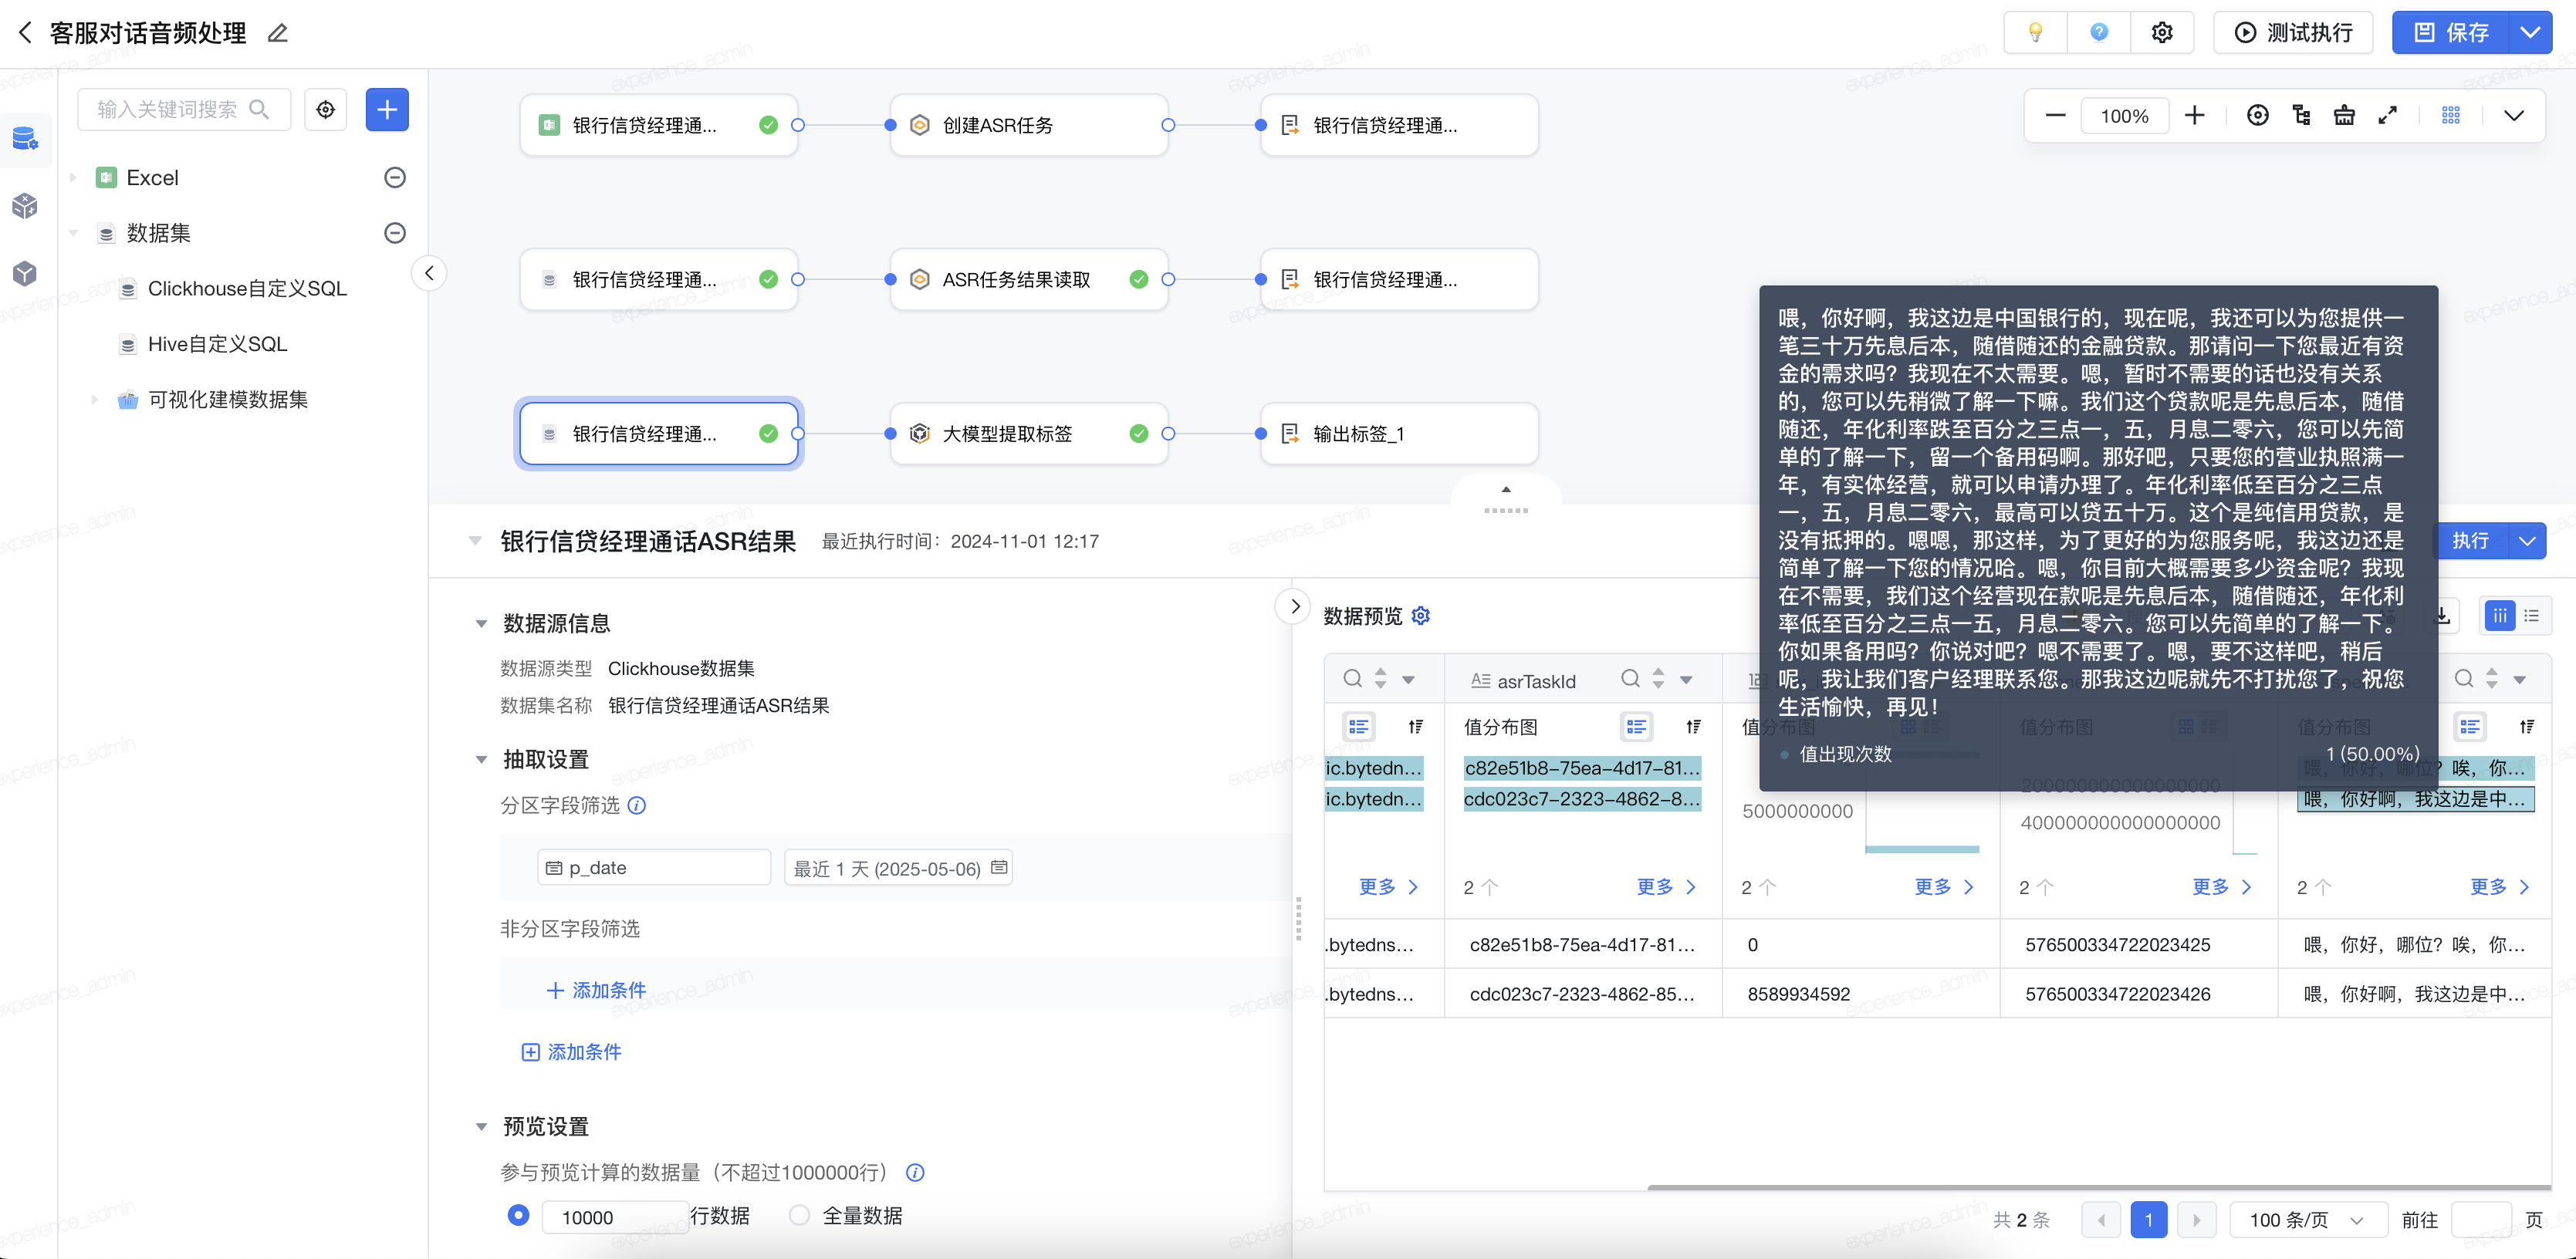
Task: Click the back arrow at top left
Action: [x=26, y=33]
